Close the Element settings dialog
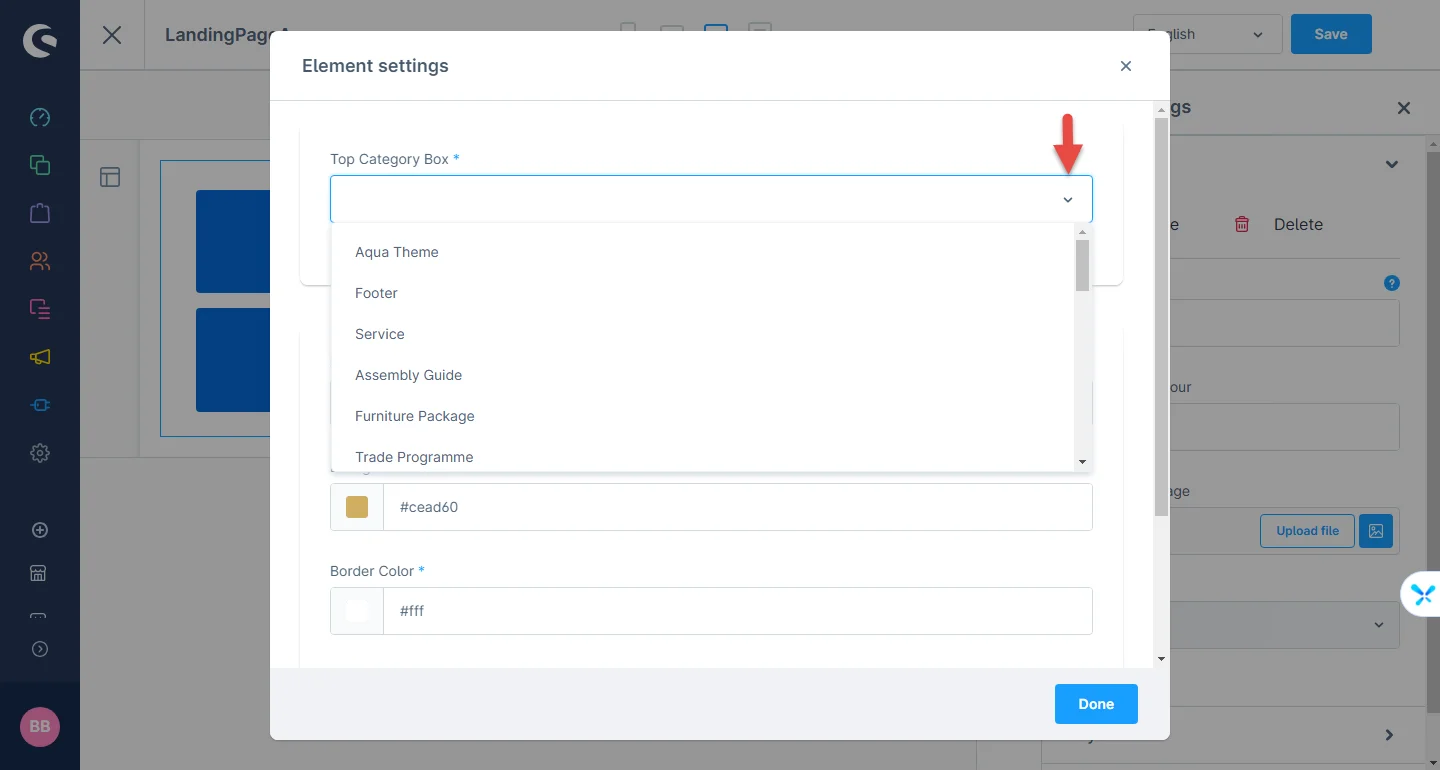1440x770 pixels. [1126, 66]
